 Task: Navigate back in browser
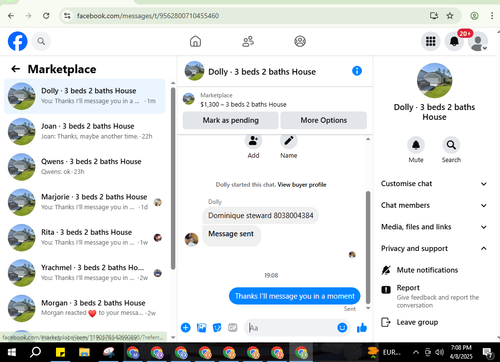11,16
